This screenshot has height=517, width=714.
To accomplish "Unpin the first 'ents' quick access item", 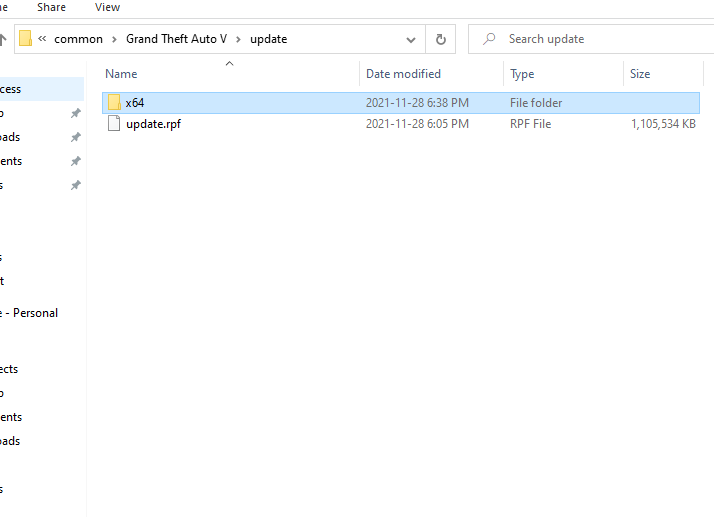I will coord(76,161).
